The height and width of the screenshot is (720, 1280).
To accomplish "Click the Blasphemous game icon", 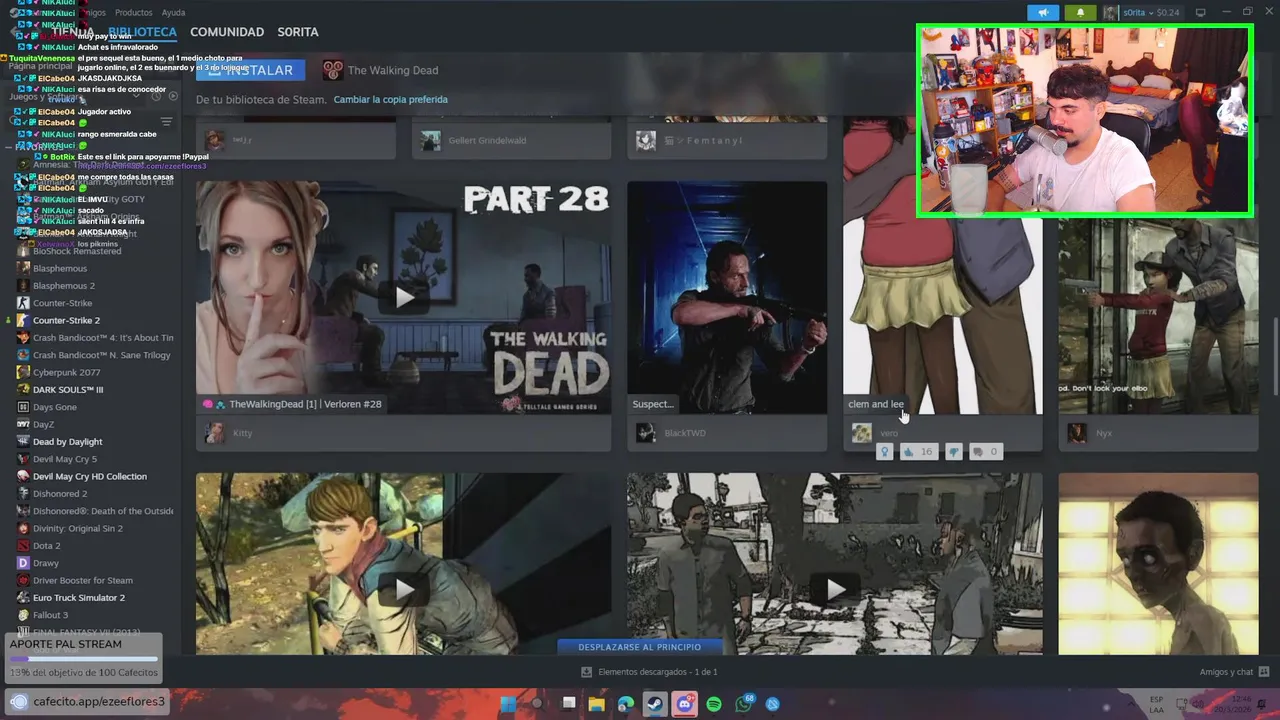I will click(23, 269).
